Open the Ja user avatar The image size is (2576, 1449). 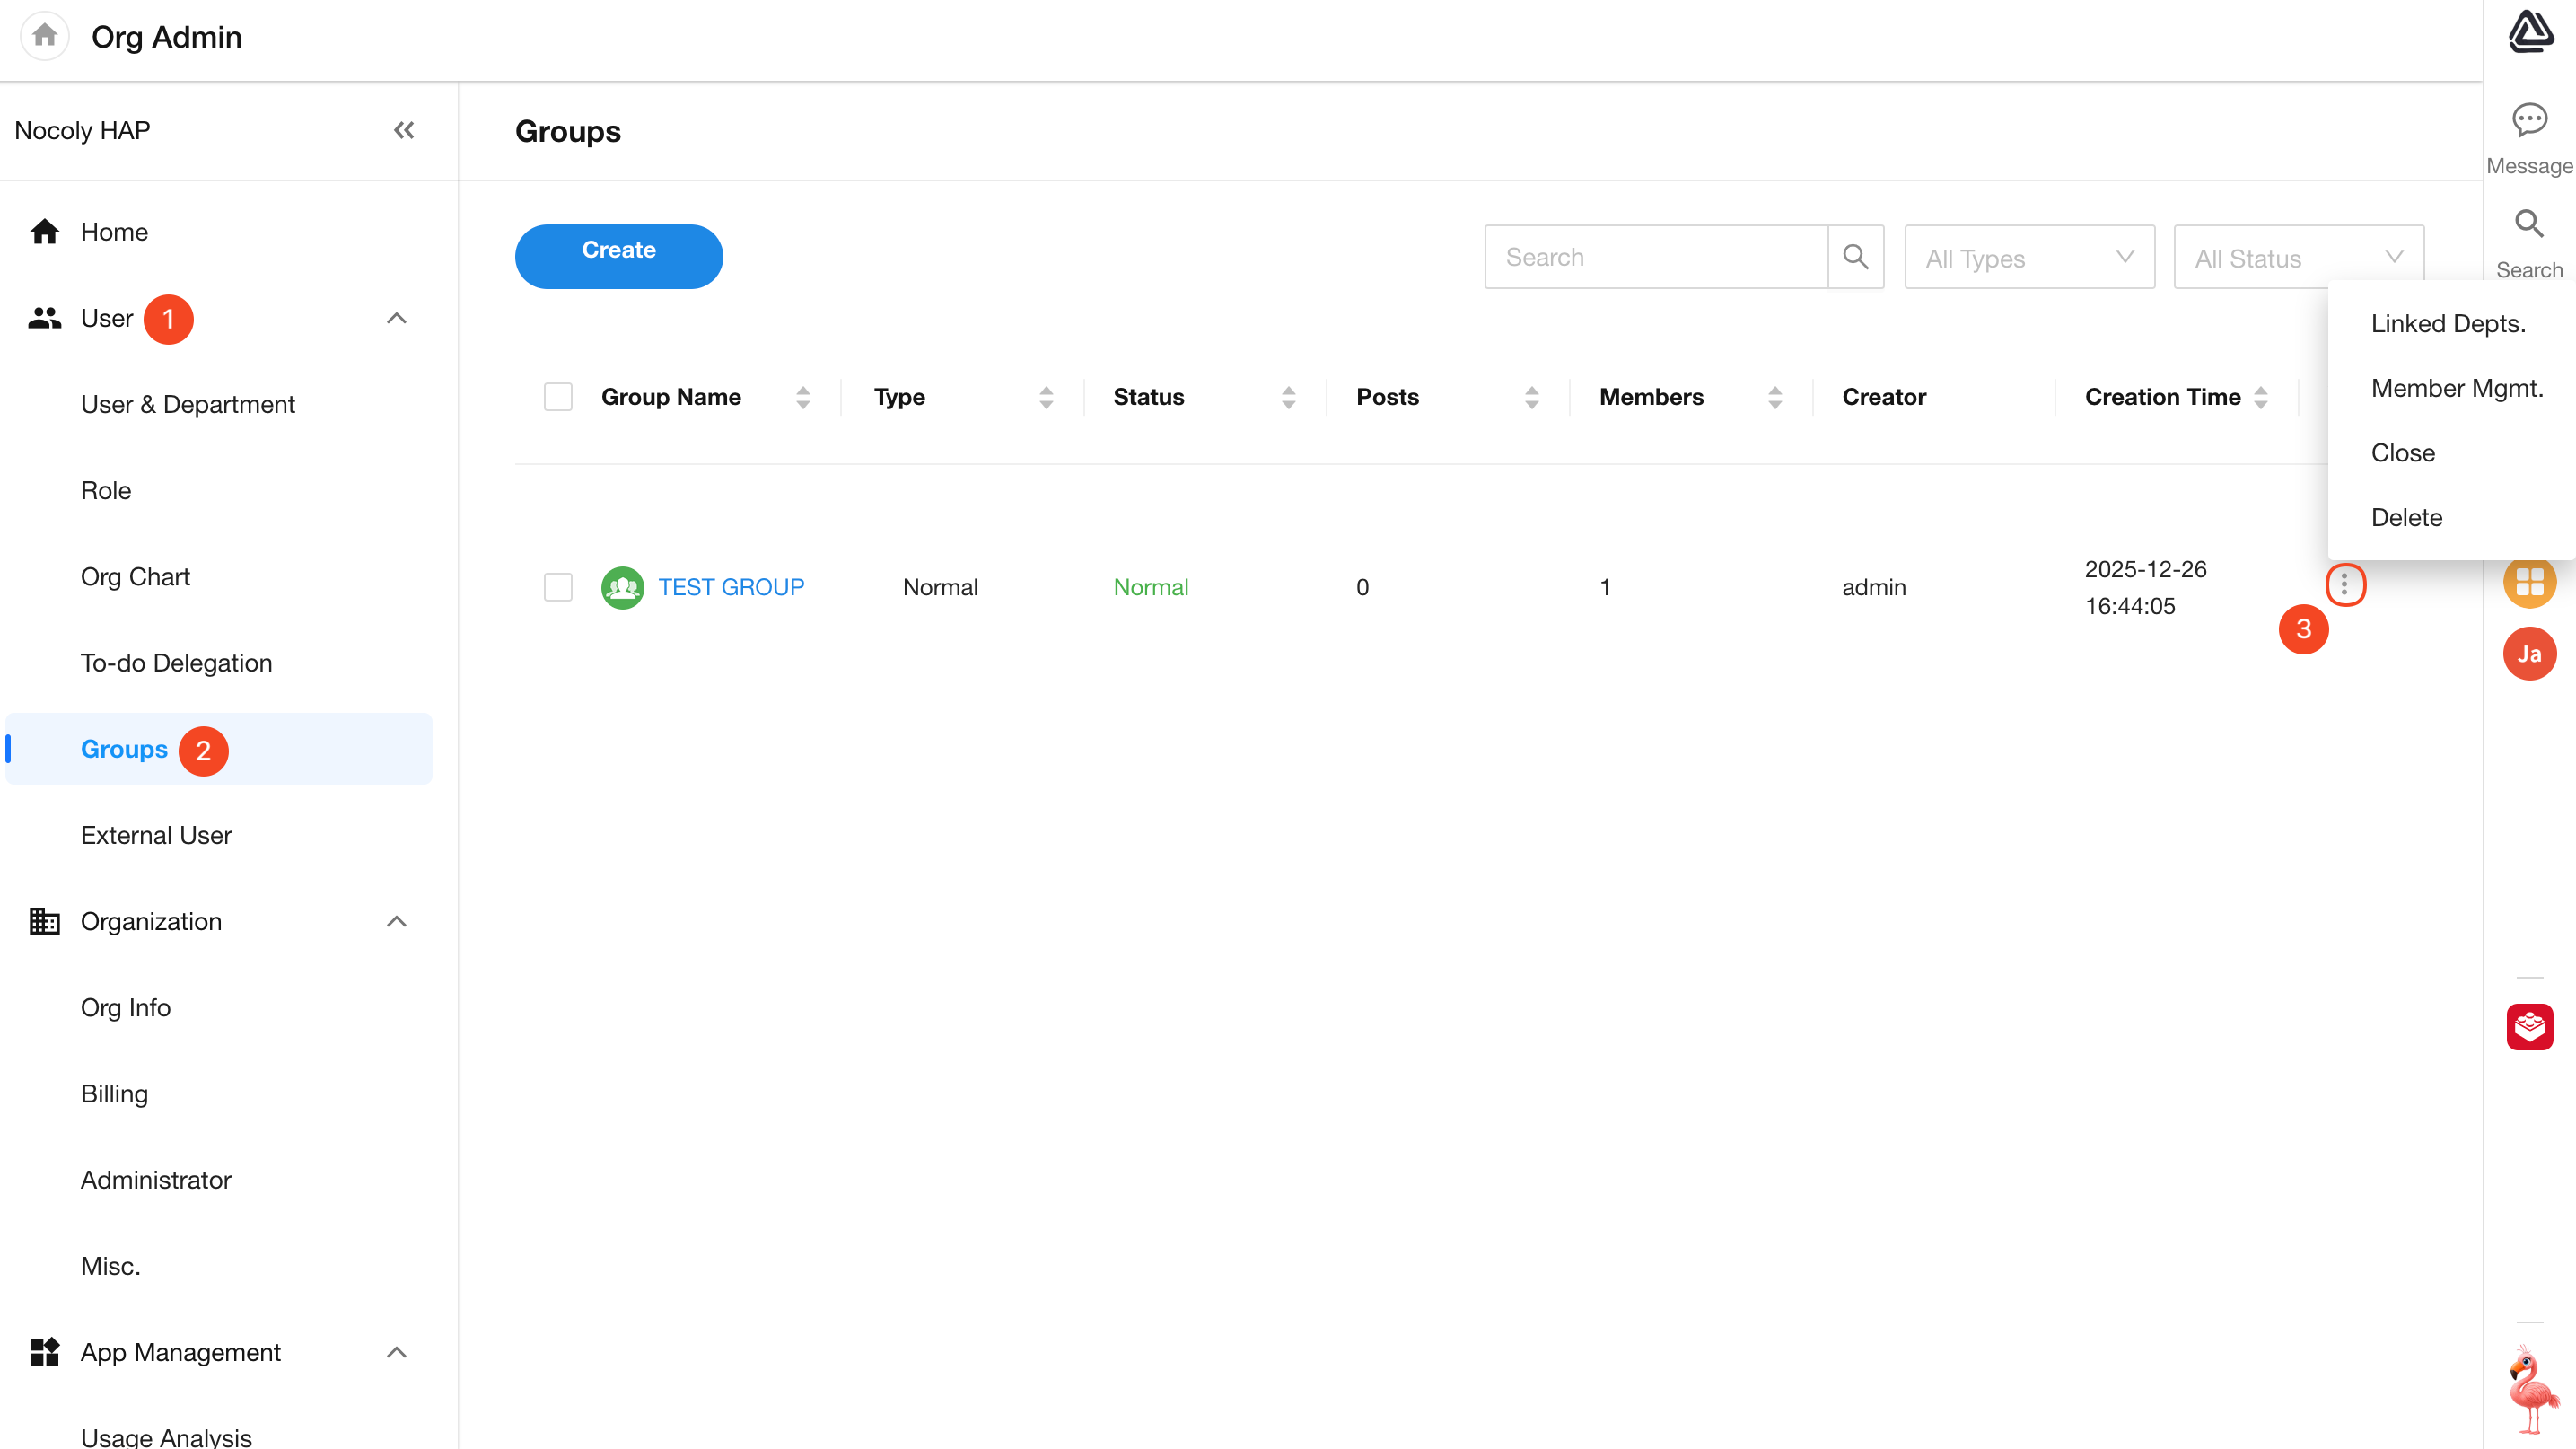pyautogui.click(x=2529, y=654)
